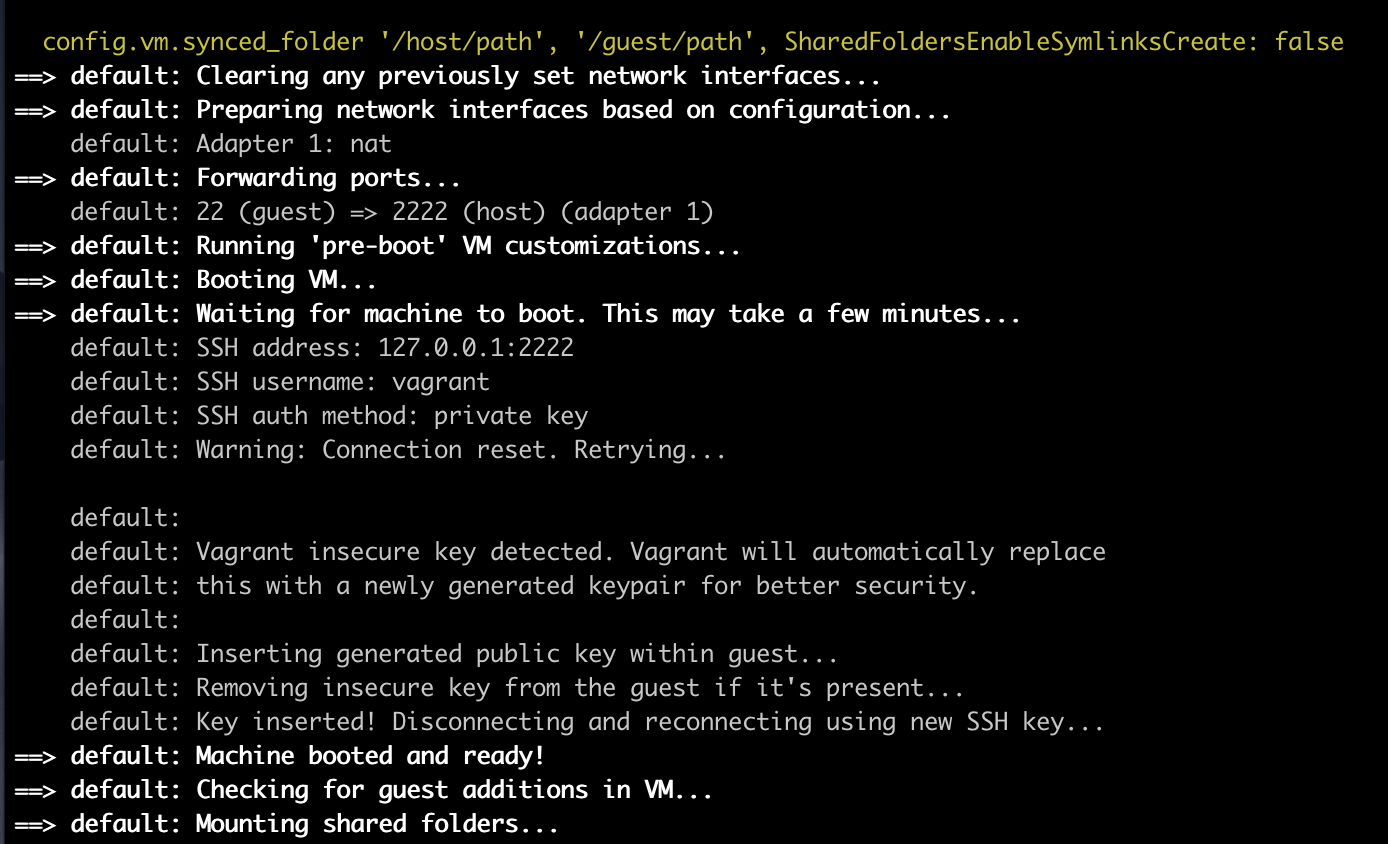Image resolution: width=1388 pixels, height=844 pixels.
Task: Click the 'Mounting shared folders...' line
Action: [287, 824]
